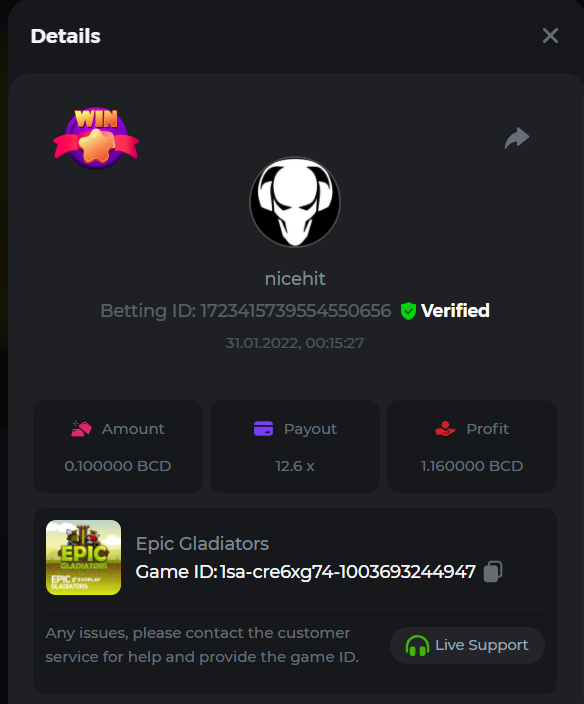
Task: Click the 12.6 x payout value
Action: [295, 466]
